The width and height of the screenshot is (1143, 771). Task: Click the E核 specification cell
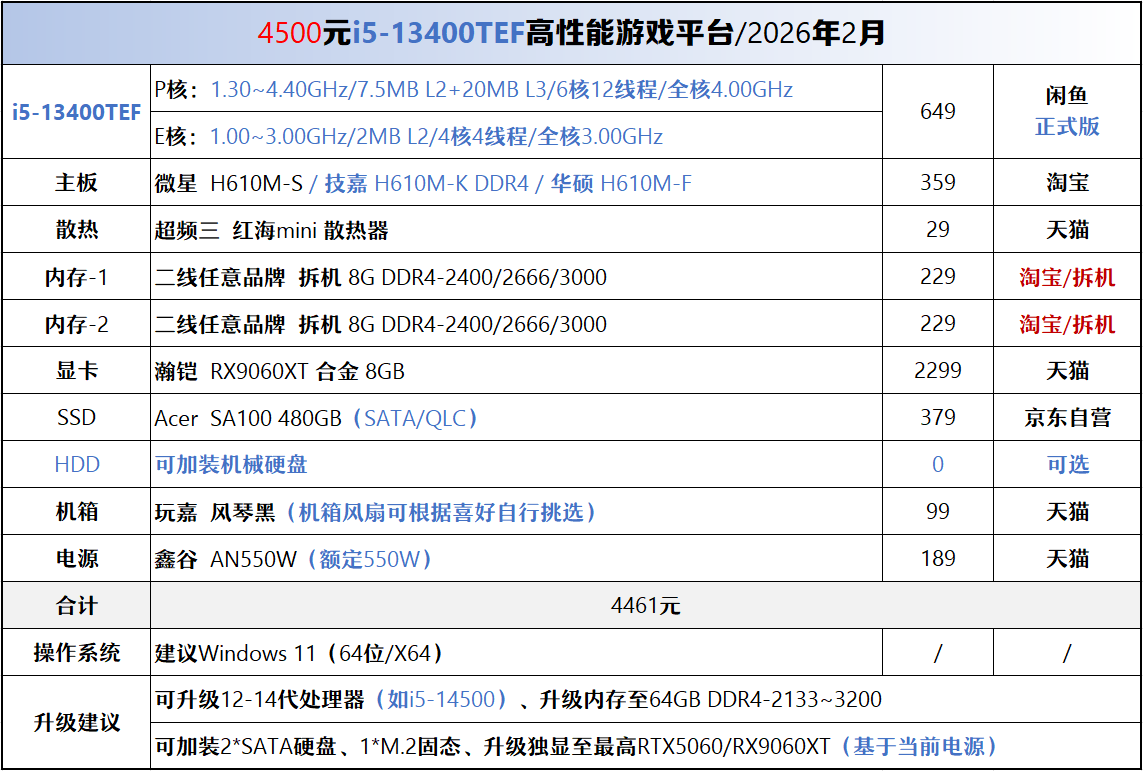516,136
